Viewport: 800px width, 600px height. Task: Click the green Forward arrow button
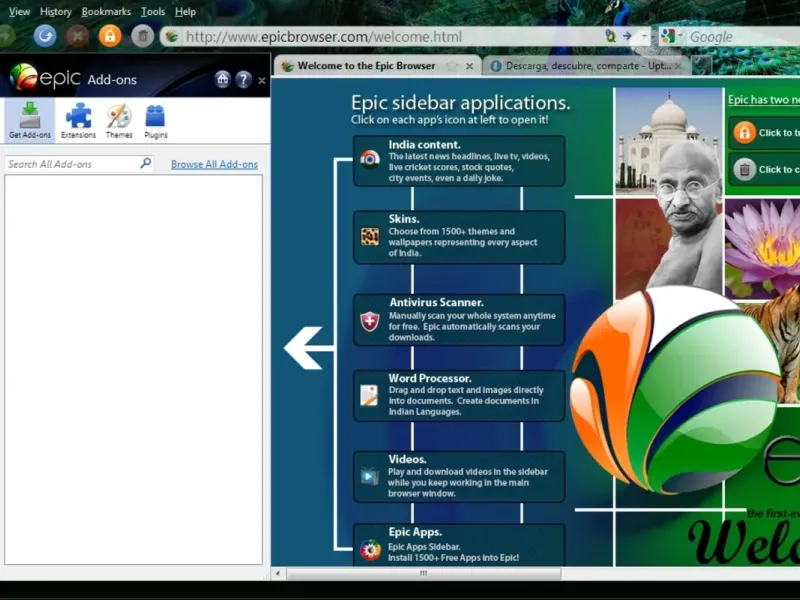pos(6,36)
